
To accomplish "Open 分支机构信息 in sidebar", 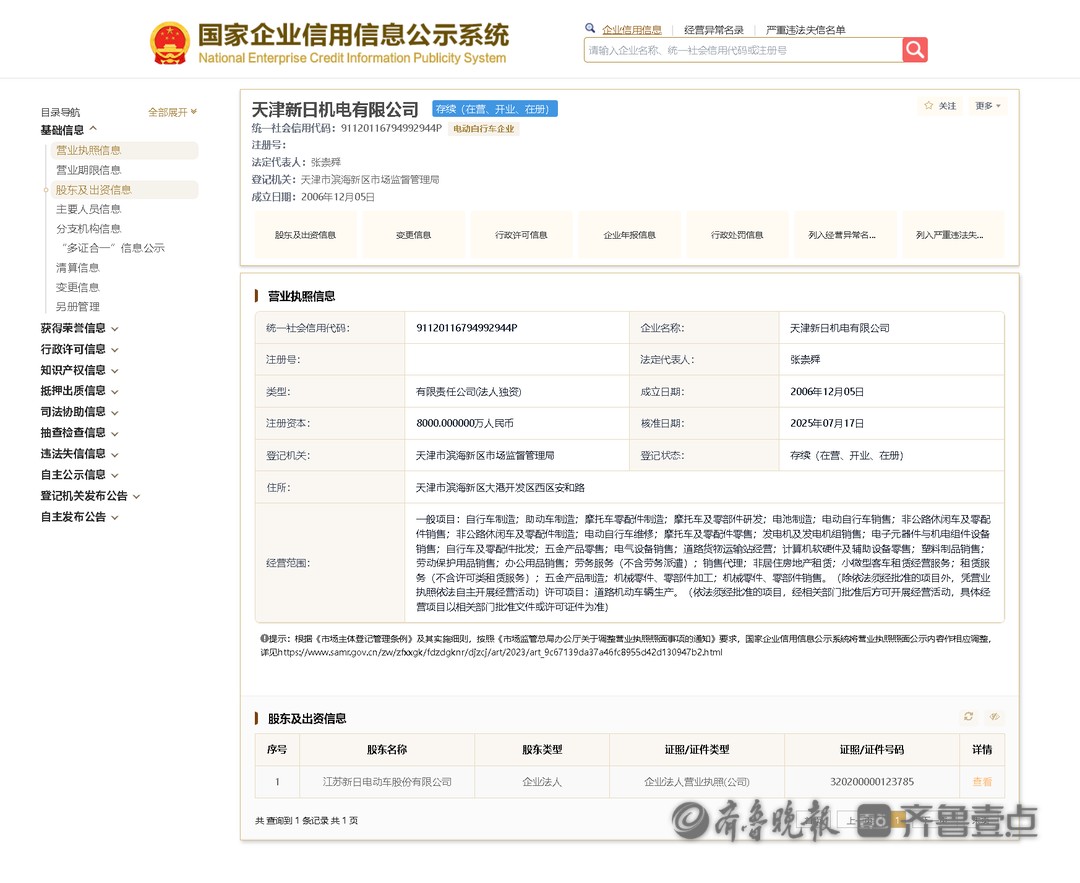I will [88, 228].
